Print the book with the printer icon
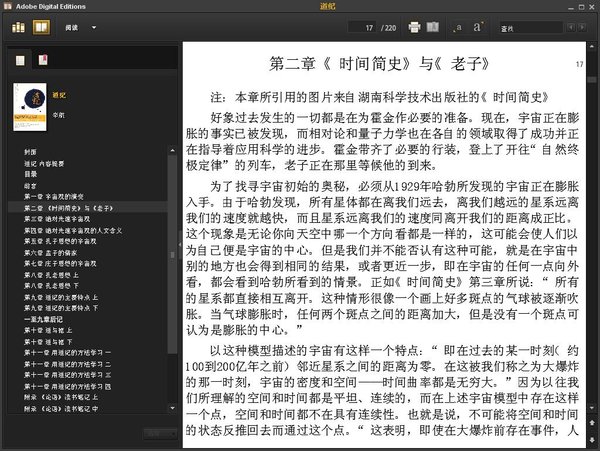Image resolution: width=600 pixels, height=451 pixels. (x=414, y=27)
